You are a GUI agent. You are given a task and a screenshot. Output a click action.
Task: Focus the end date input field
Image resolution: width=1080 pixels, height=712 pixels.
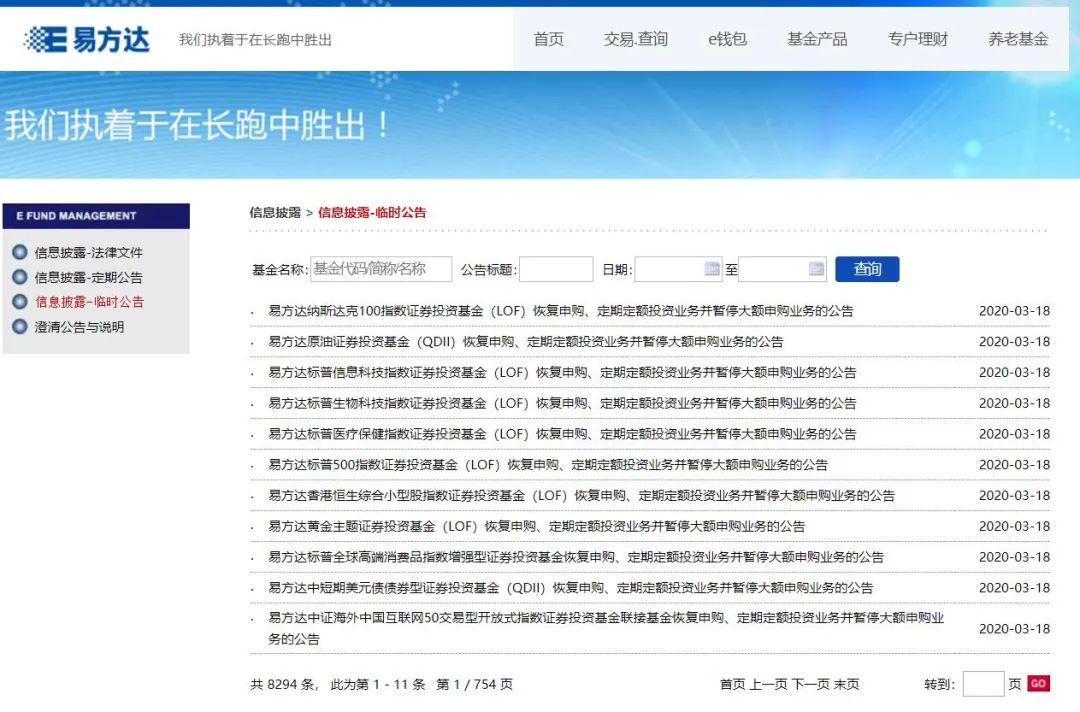[782, 269]
